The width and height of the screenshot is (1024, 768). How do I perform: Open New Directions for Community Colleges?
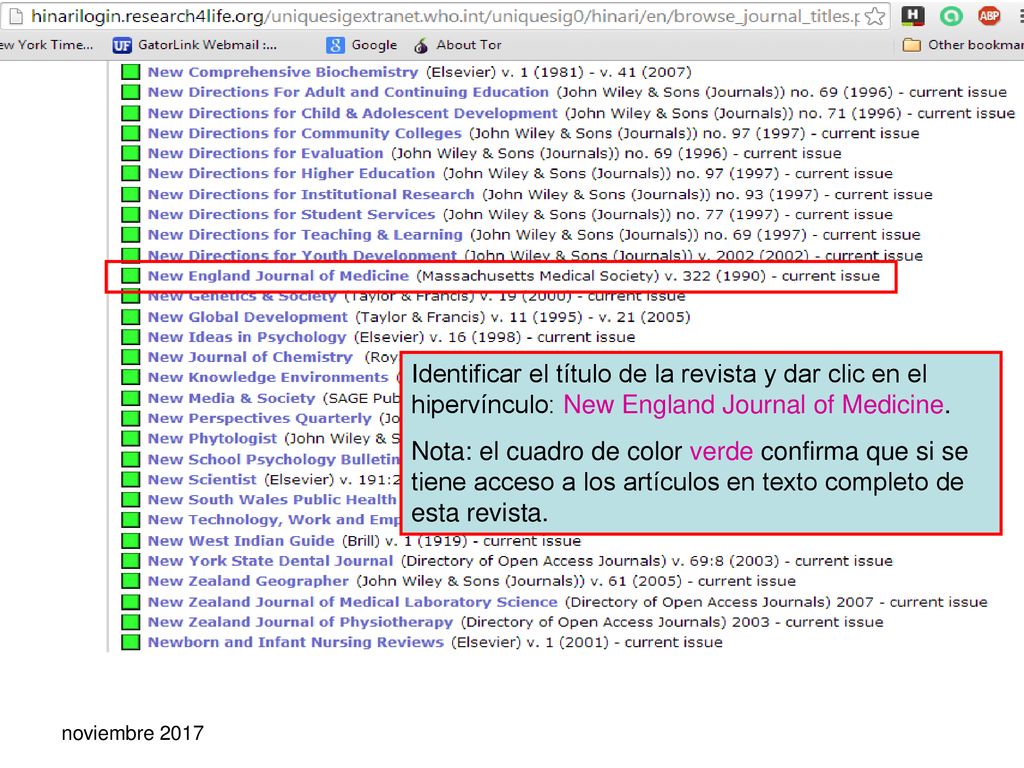pos(304,133)
